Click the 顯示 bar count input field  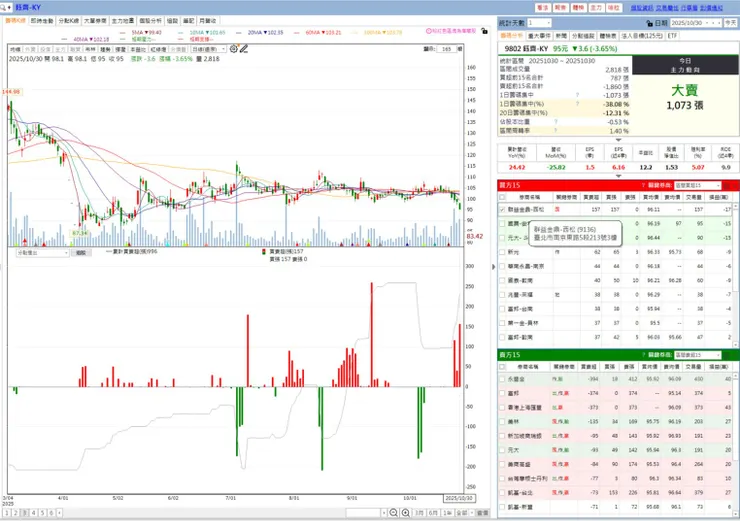pos(447,49)
